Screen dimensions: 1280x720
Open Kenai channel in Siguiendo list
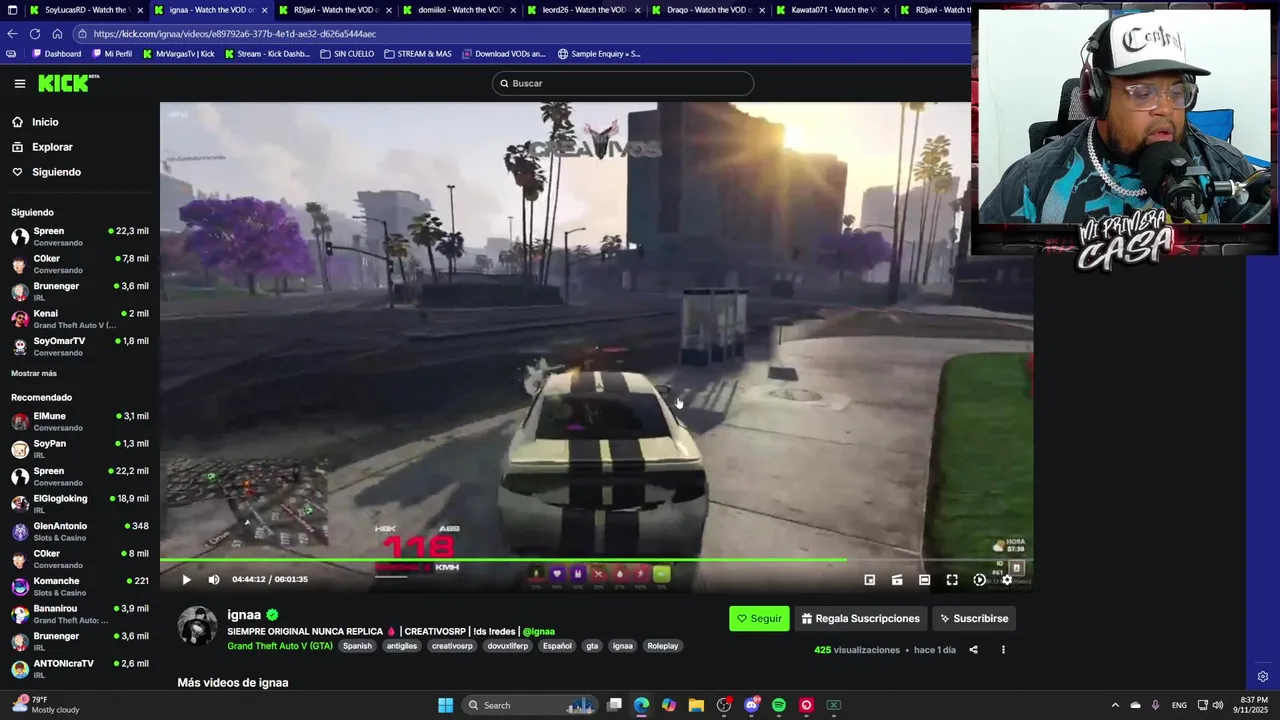point(80,319)
